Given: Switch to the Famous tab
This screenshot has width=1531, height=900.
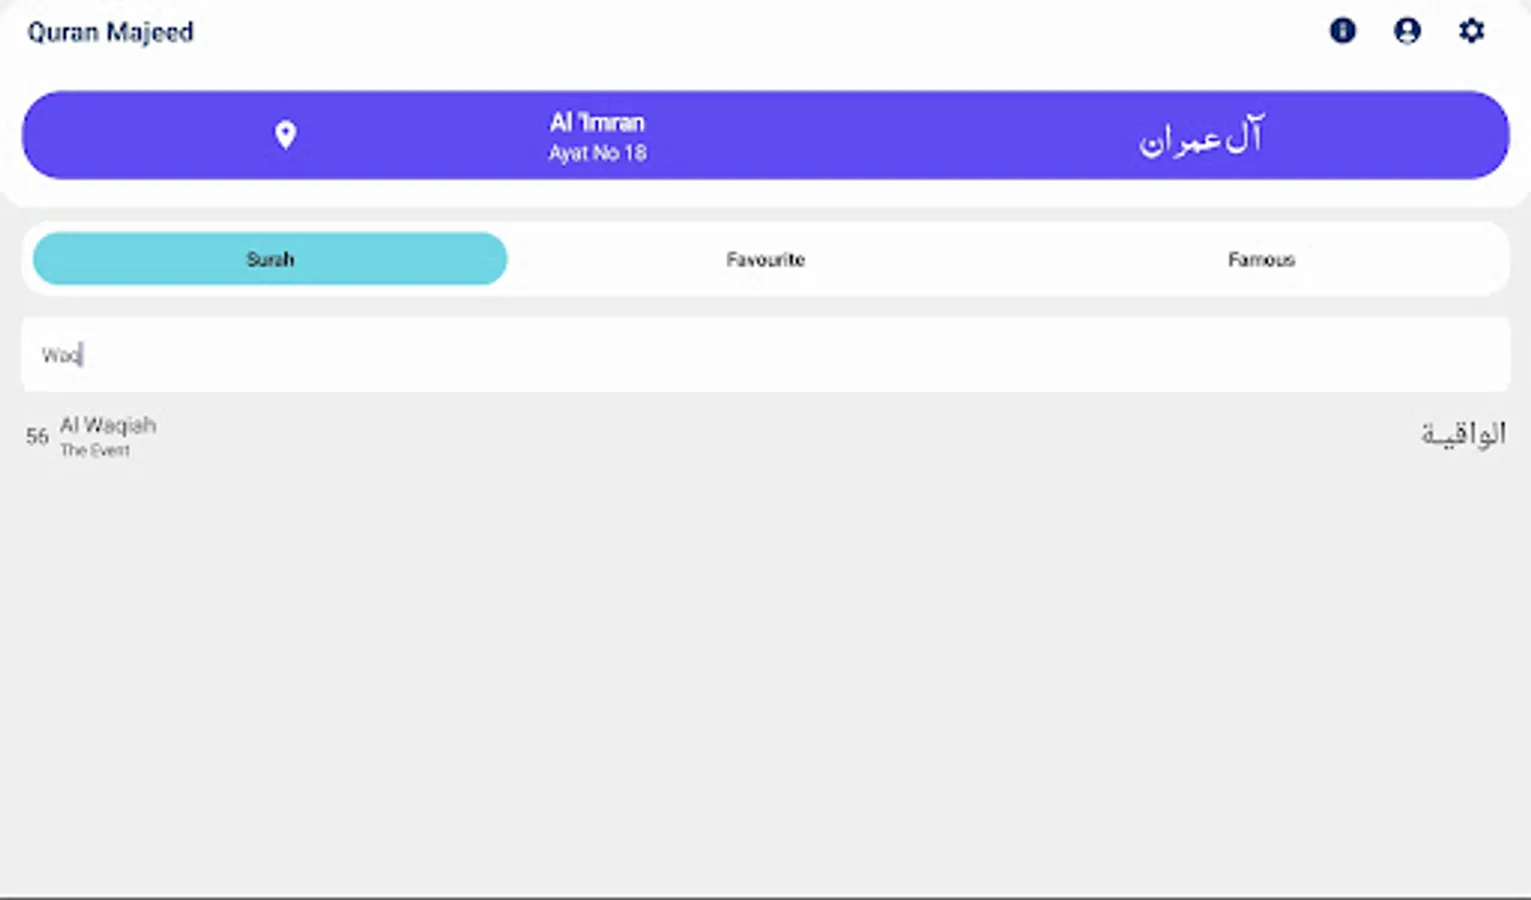Looking at the screenshot, I should [1261, 259].
